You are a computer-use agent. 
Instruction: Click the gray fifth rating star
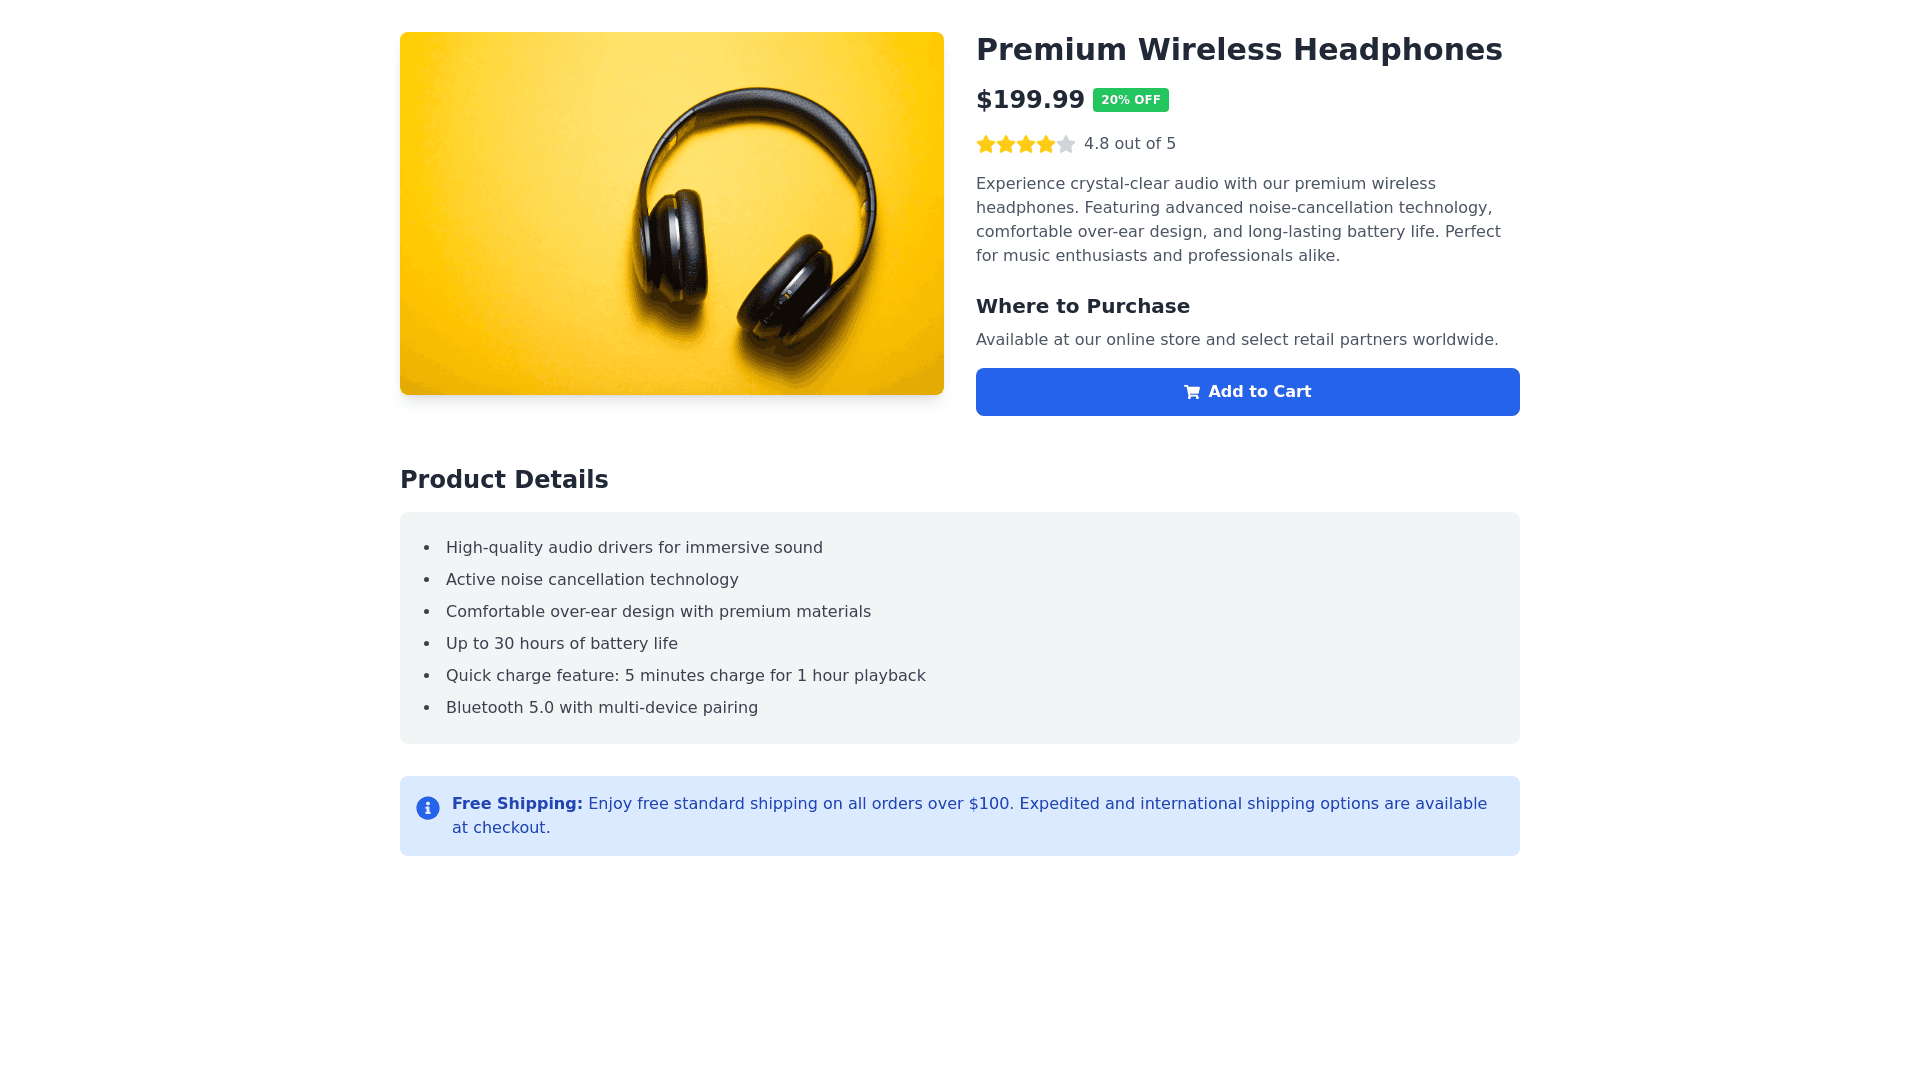click(1066, 144)
